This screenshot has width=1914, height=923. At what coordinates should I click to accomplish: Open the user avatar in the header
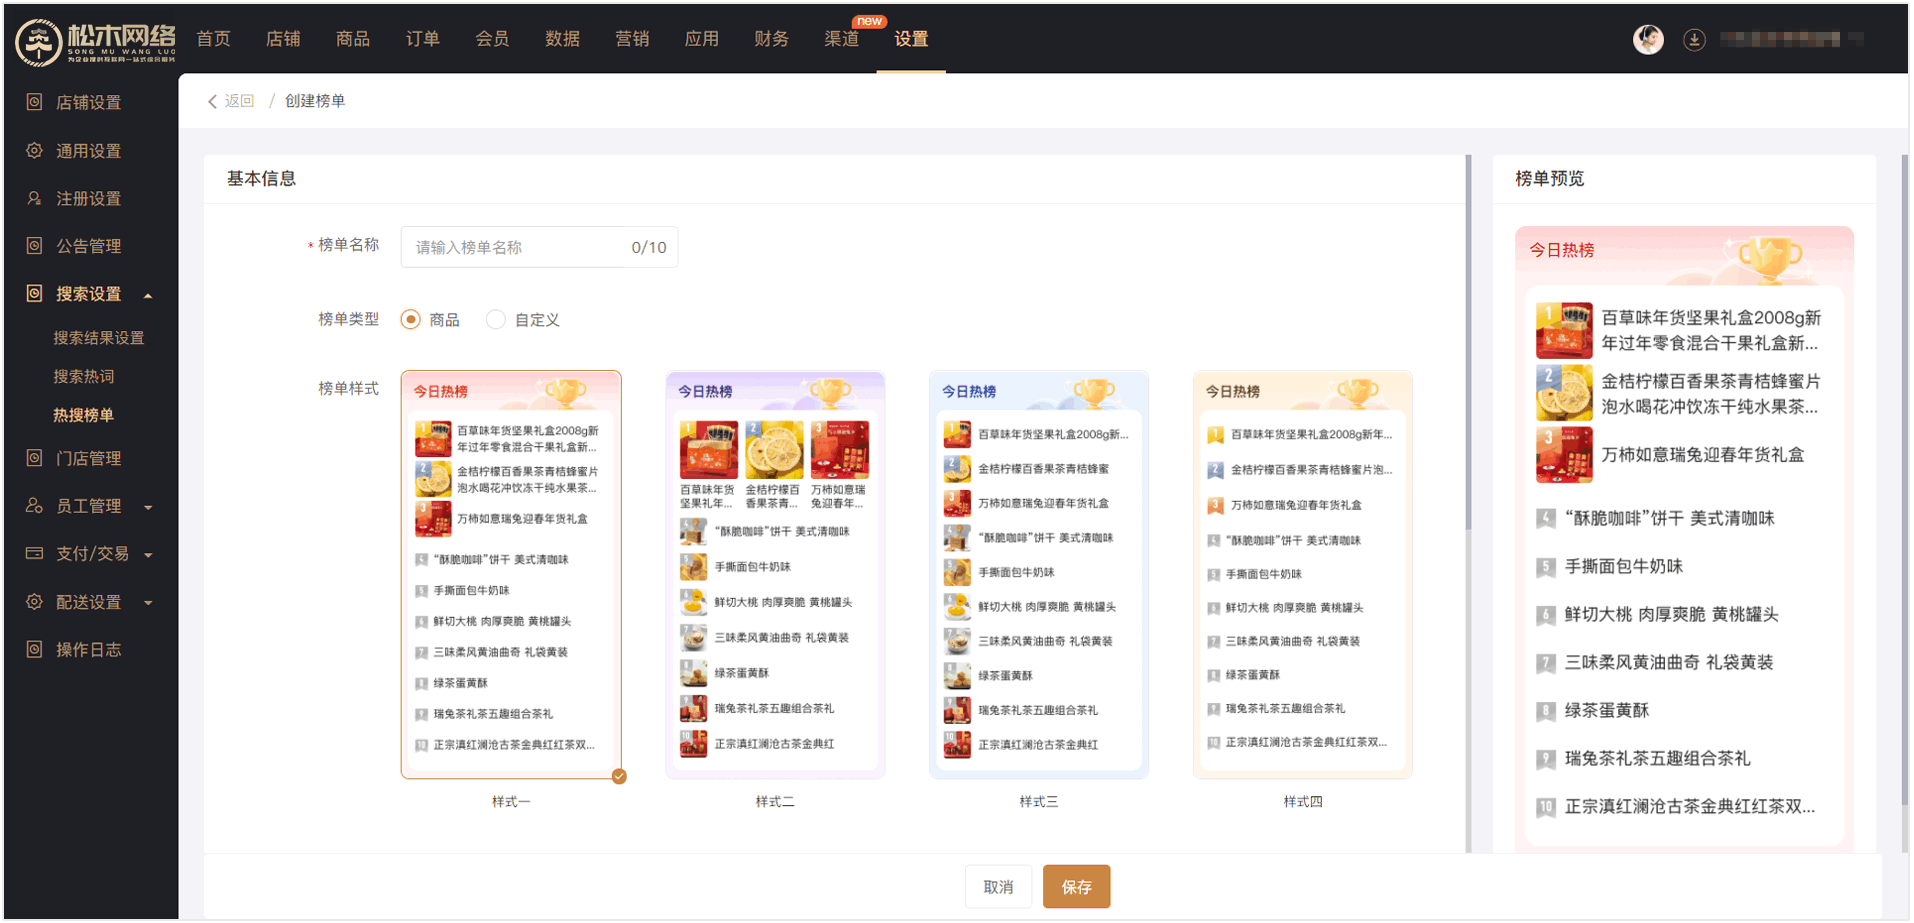coord(1647,40)
